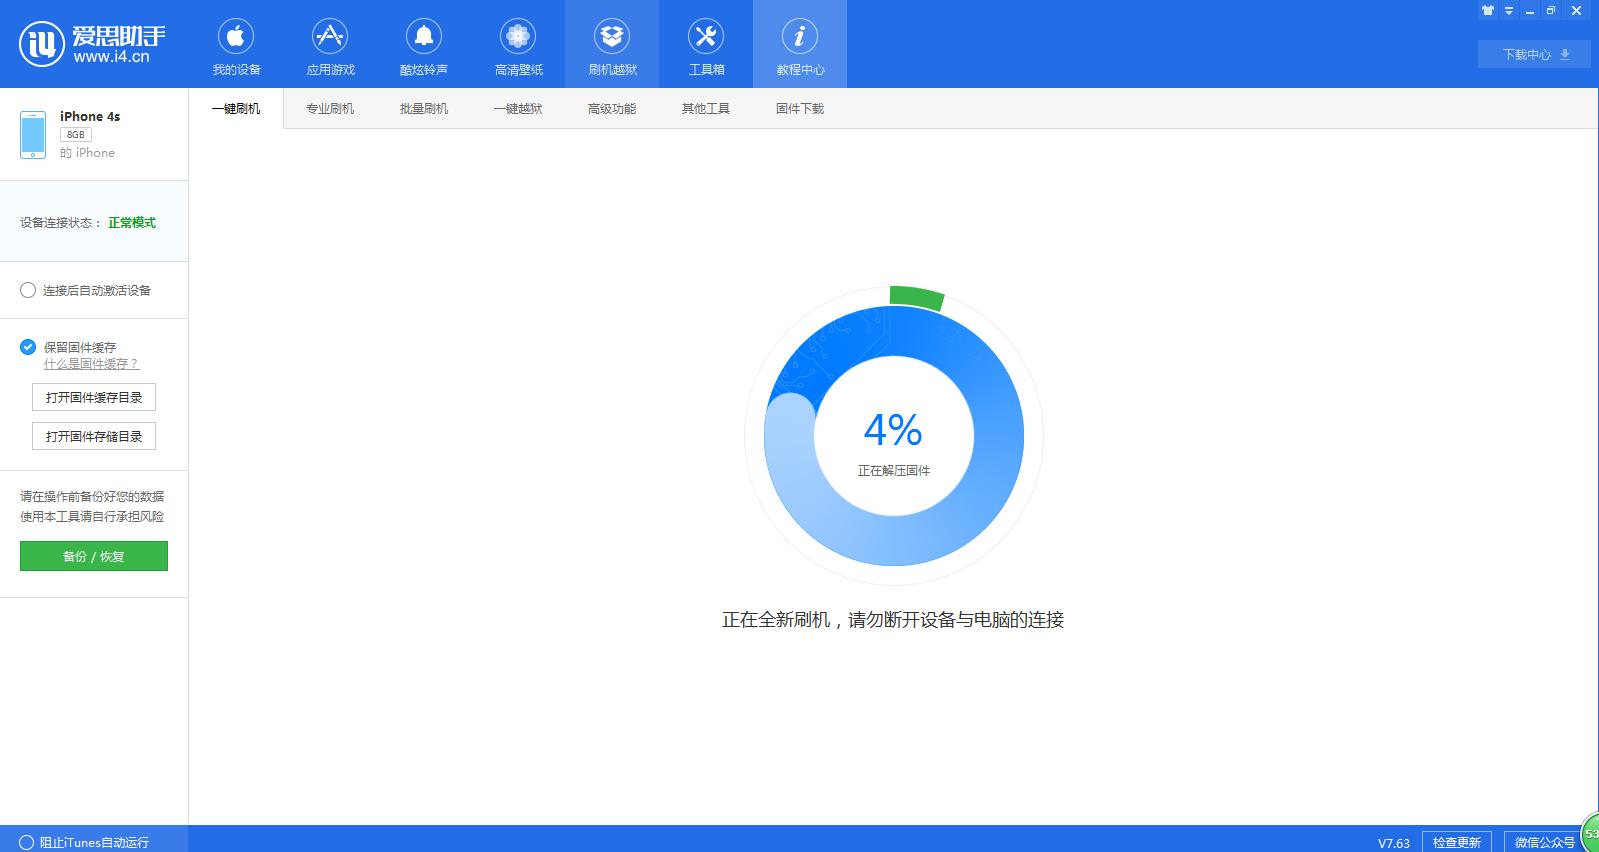The width and height of the screenshot is (1599, 852).
Task: Open 什么是固件缓存？ help link
Action: click(91, 364)
